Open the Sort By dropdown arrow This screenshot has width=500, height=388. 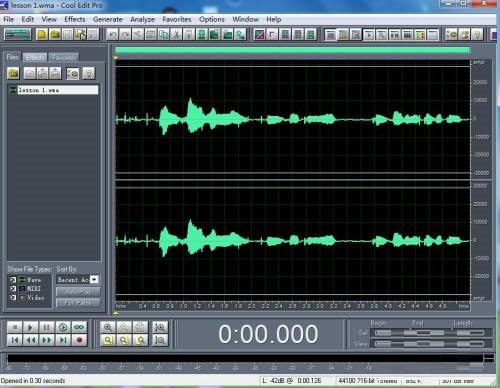(x=94, y=279)
